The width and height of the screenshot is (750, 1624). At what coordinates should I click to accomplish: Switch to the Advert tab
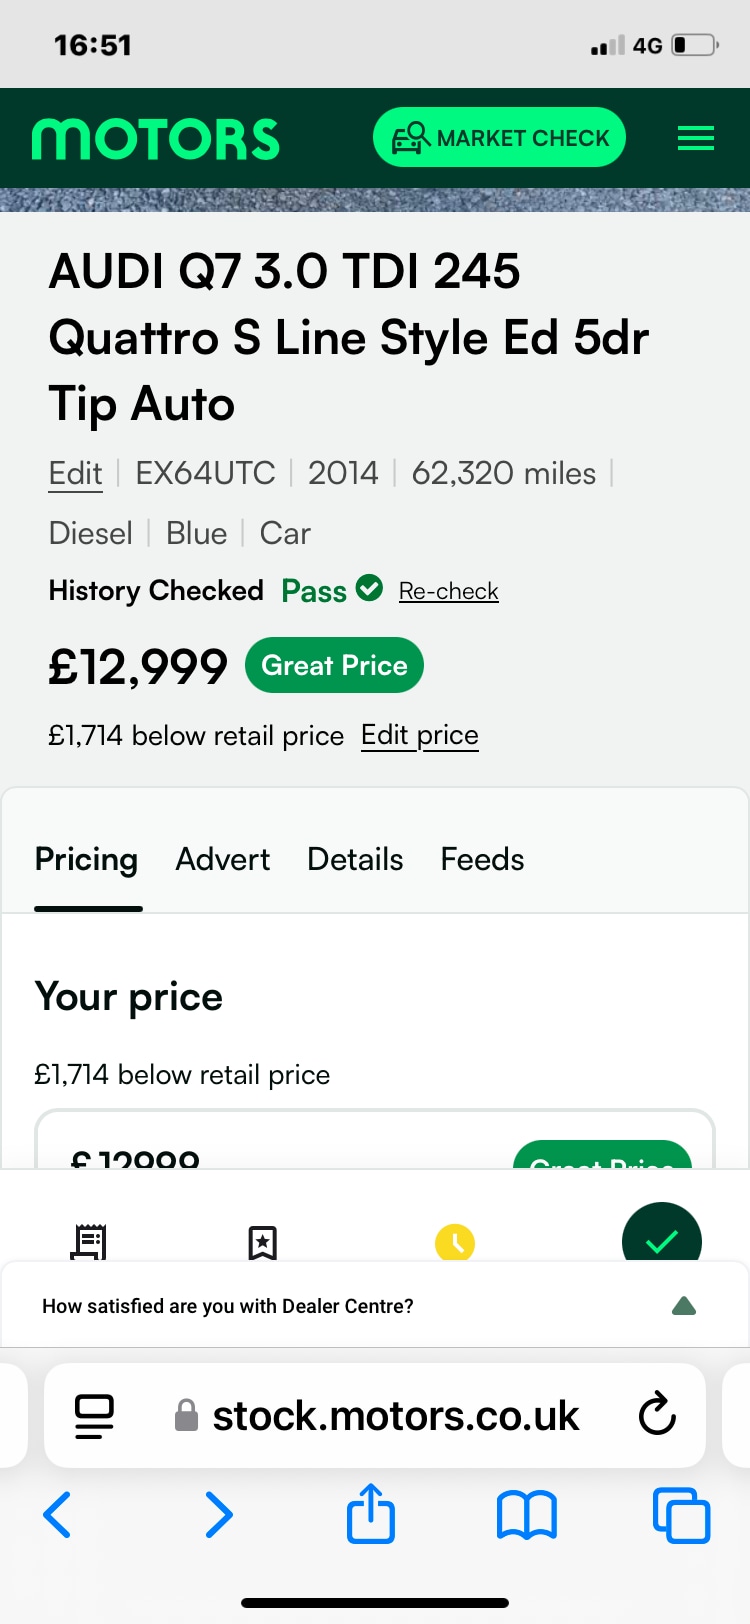click(x=223, y=859)
